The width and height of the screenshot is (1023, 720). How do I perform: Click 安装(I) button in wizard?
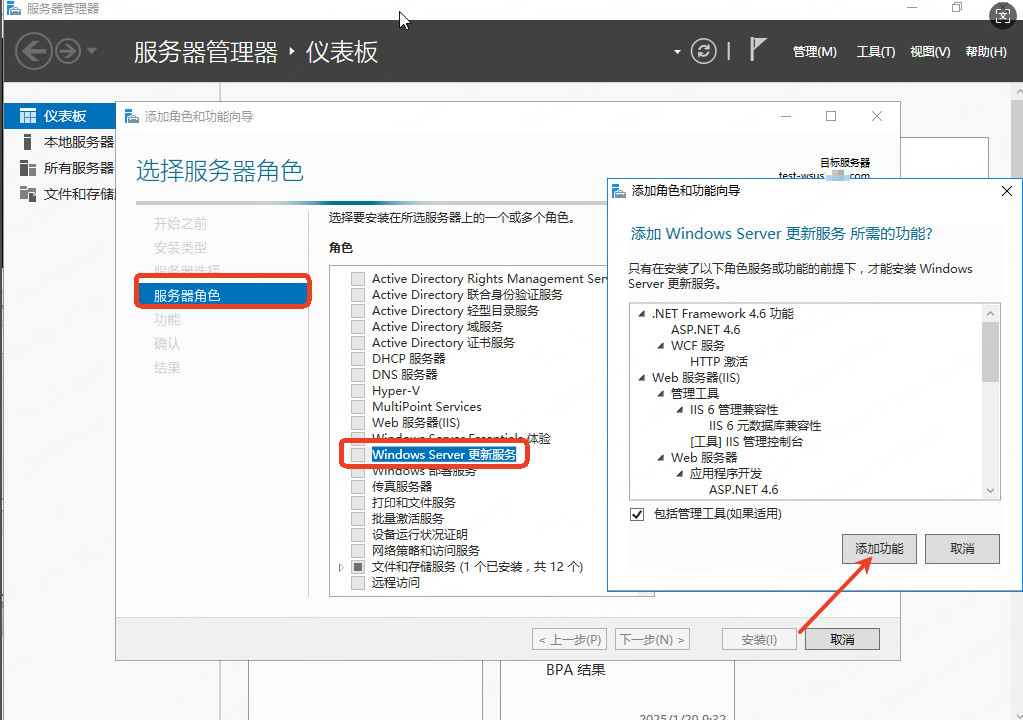pyautogui.click(x=759, y=639)
